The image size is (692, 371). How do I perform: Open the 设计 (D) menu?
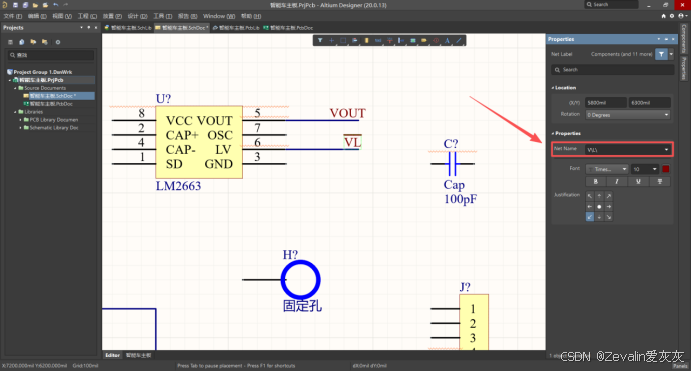pyautogui.click(x=137, y=16)
